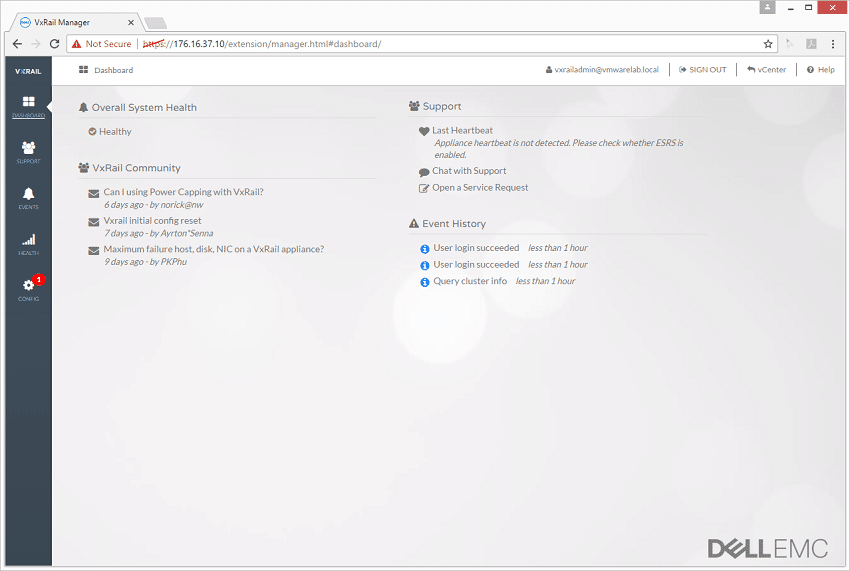
Task: Click the Chat with Support bubble icon
Action: (424, 172)
